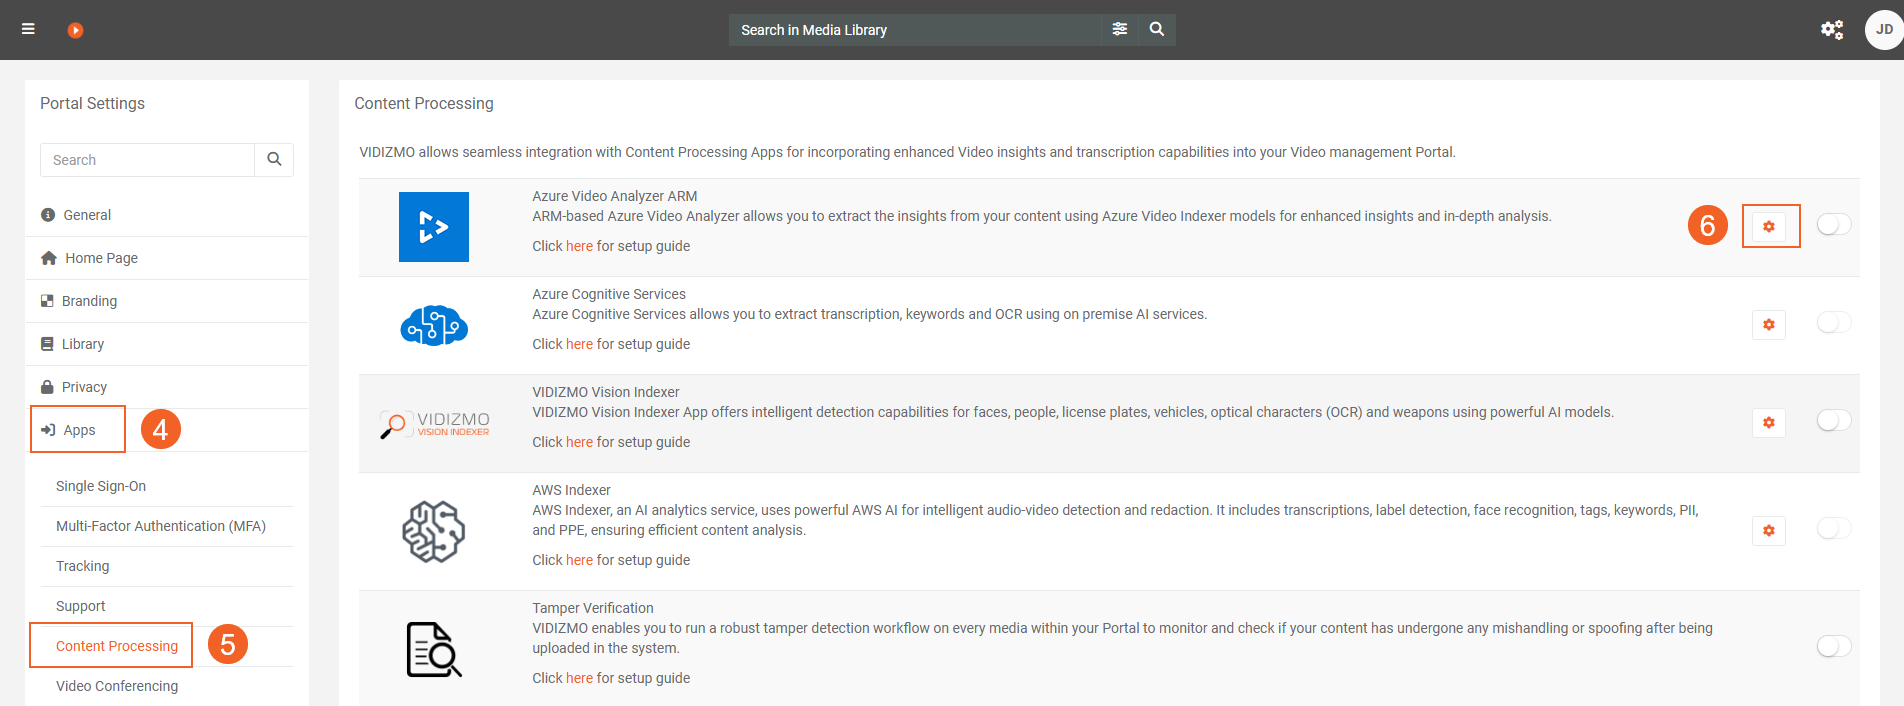Open the JD user profile avatar
This screenshot has width=1904, height=706.
1883,30
